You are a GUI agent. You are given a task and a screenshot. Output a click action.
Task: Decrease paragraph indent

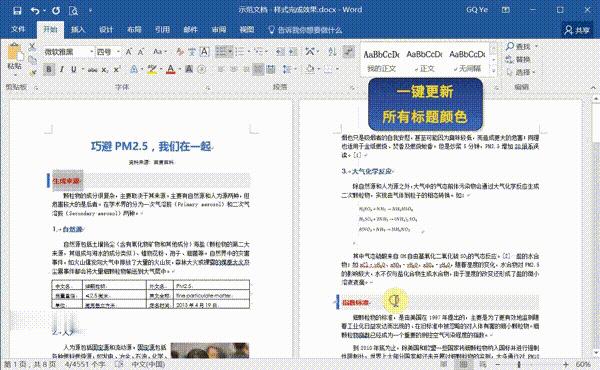tap(280, 52)
